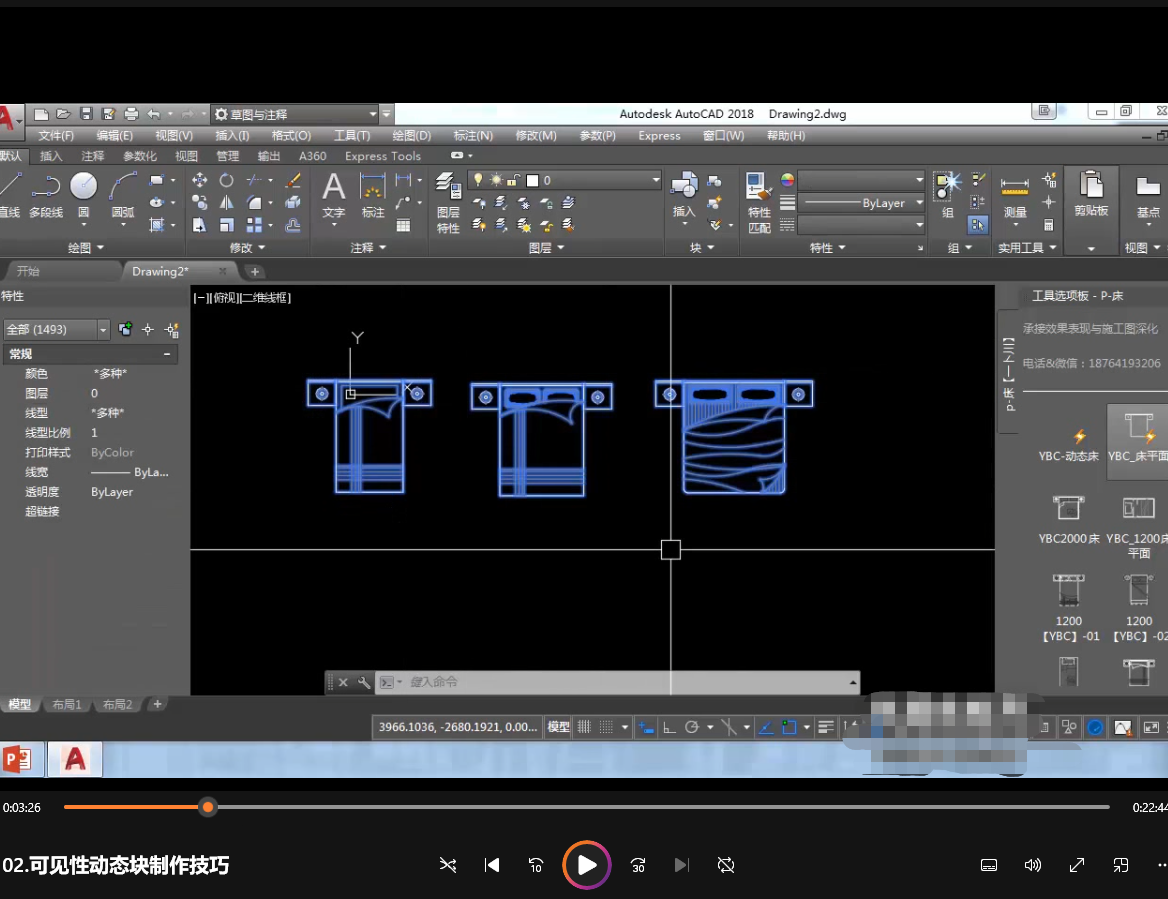Screen dimensions: 1168x899
Task: Open the 文件(F) menu
Action: [x=56, y=136]
